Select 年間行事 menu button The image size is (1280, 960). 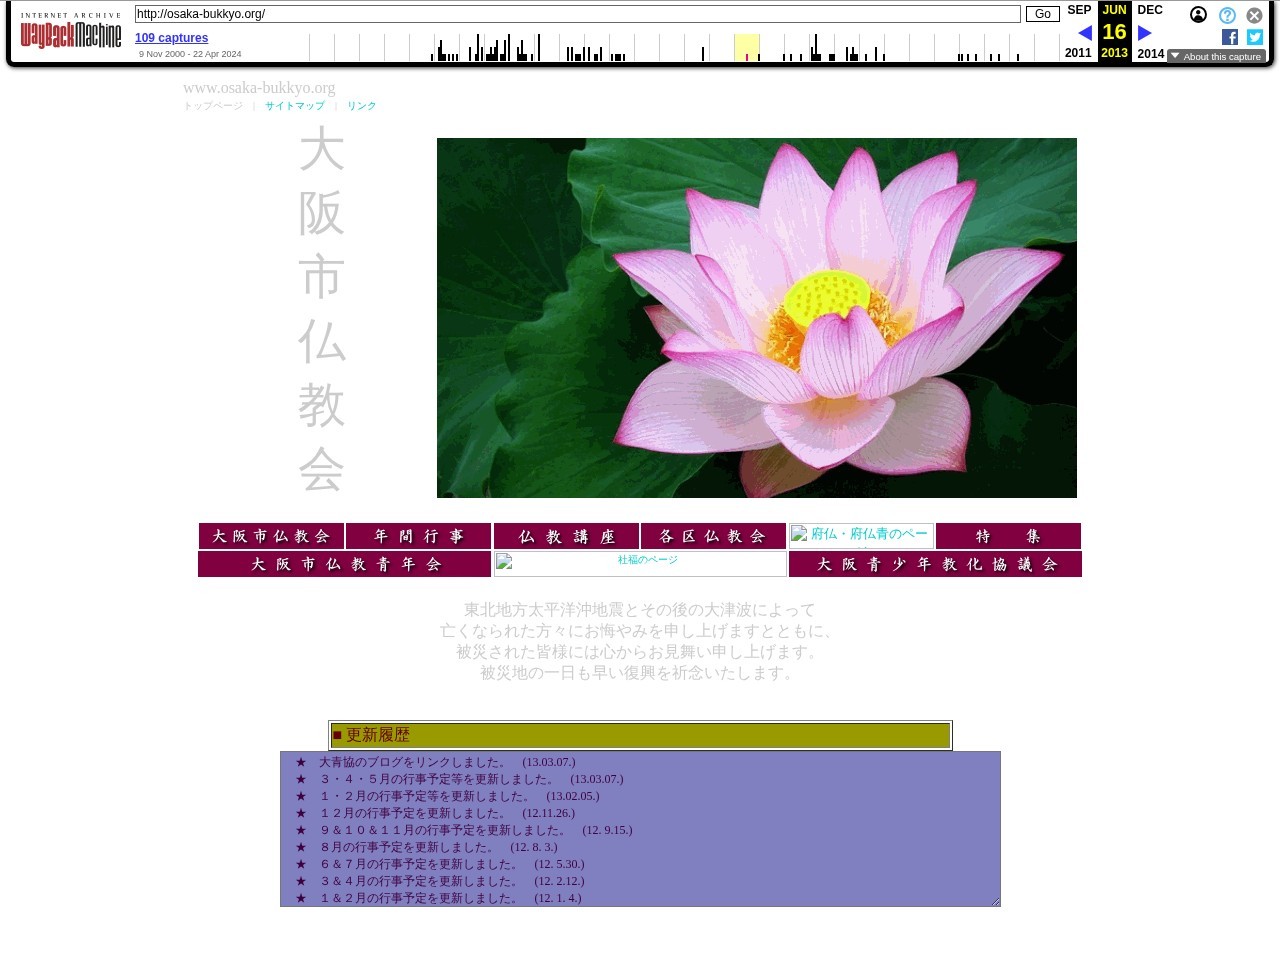click(x=418, y=536)
